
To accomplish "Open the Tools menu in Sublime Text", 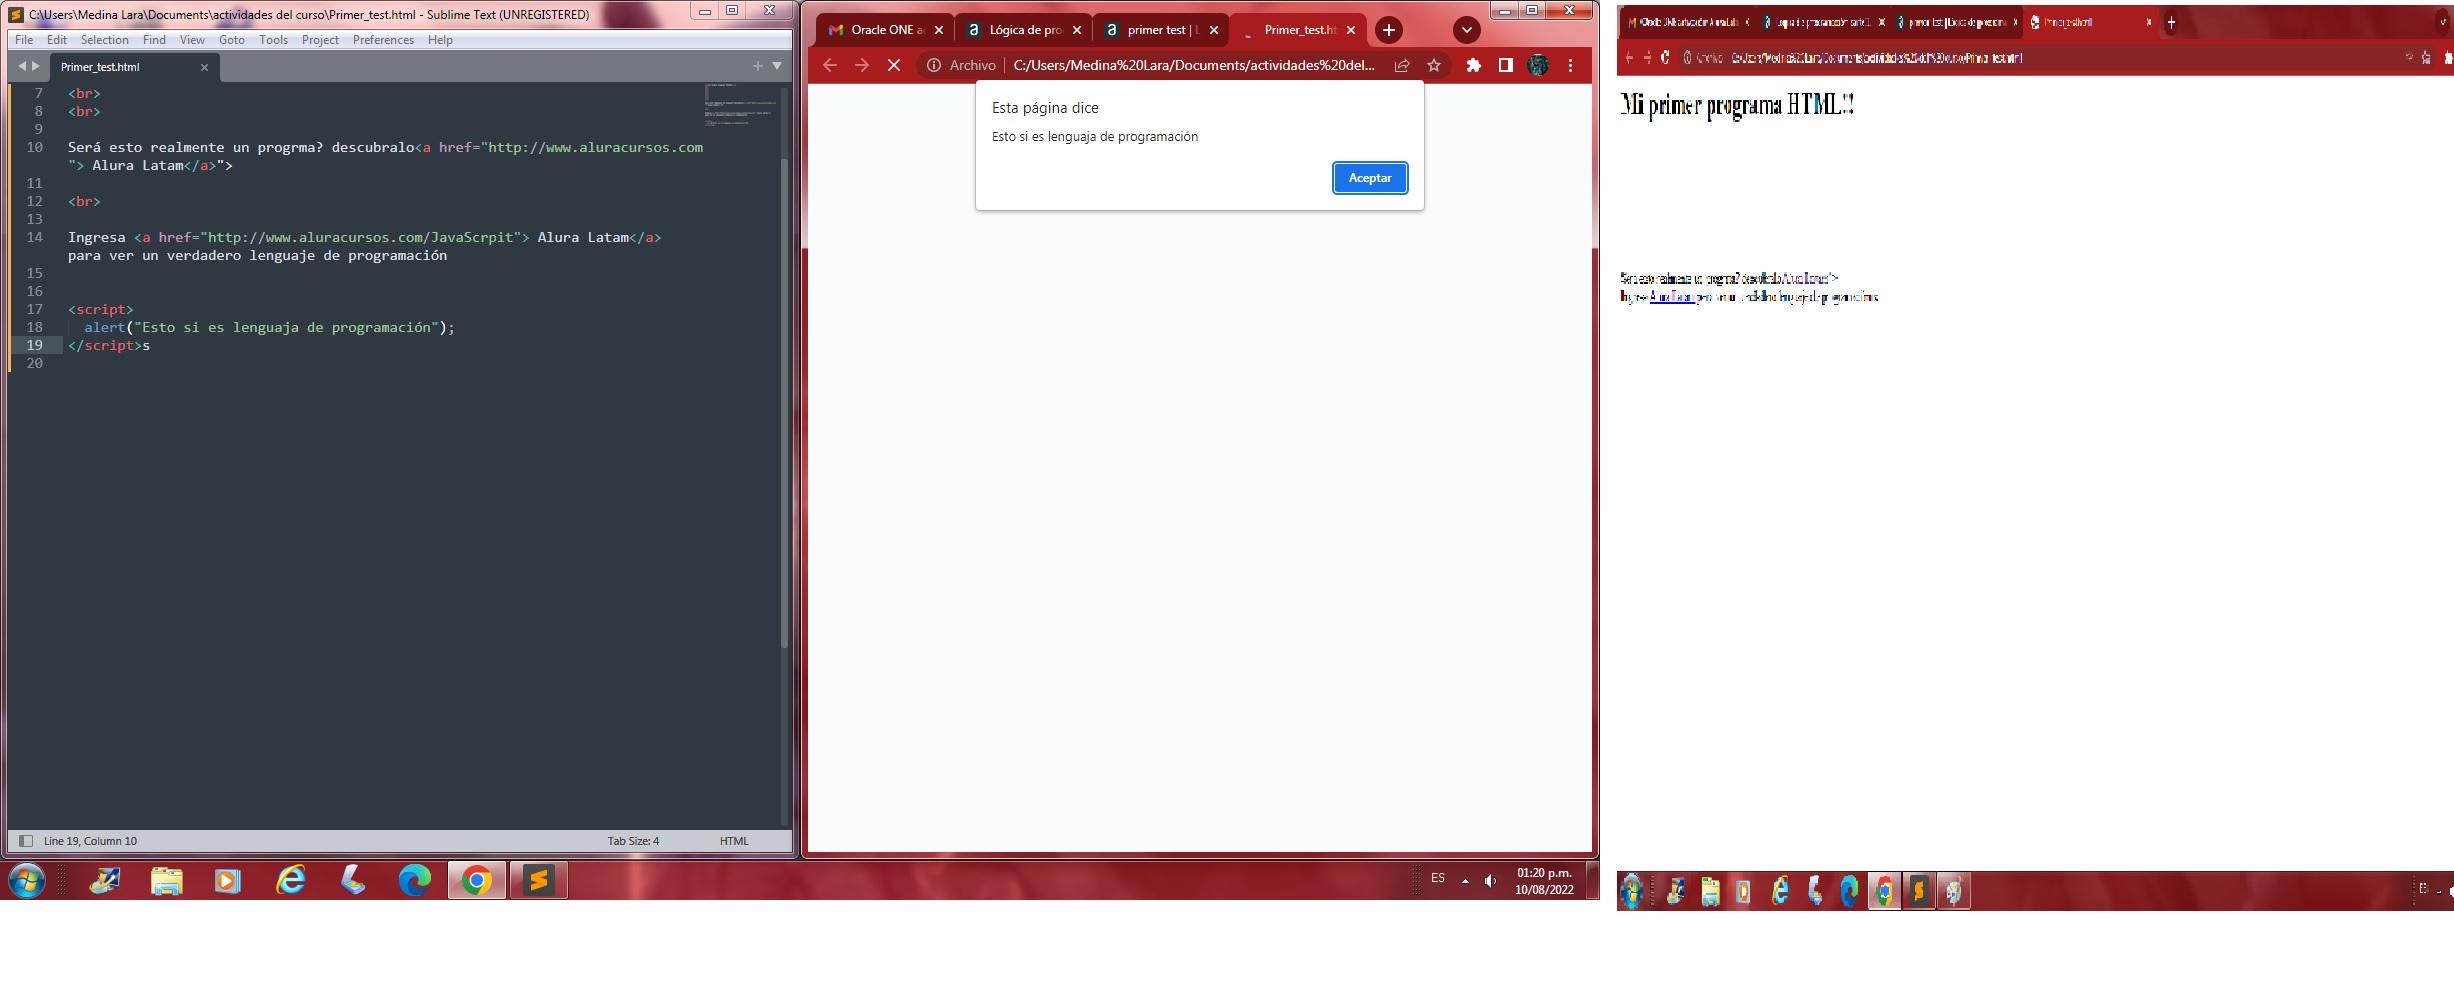I will 273,40.
